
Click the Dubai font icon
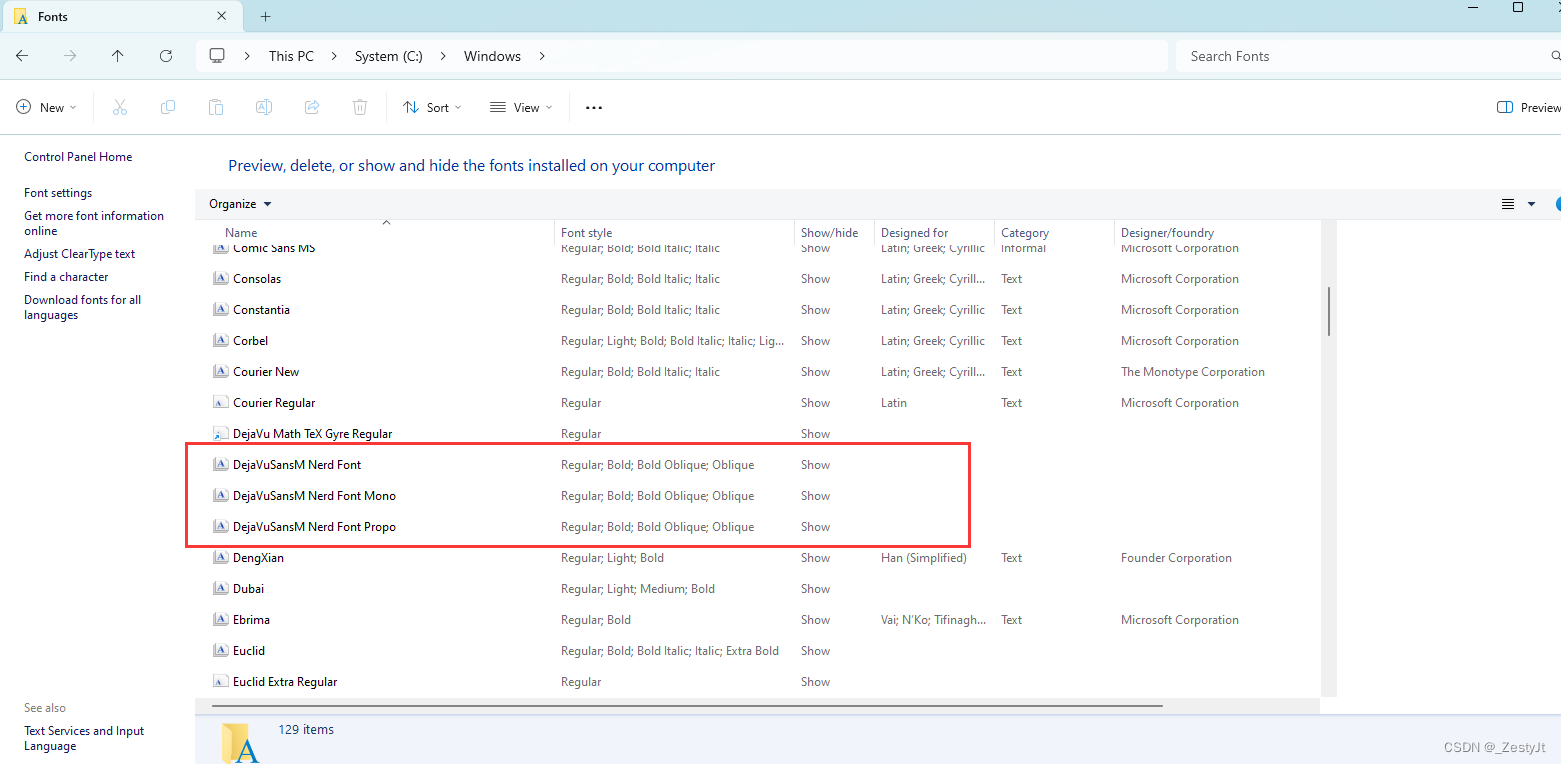[221, 589]
